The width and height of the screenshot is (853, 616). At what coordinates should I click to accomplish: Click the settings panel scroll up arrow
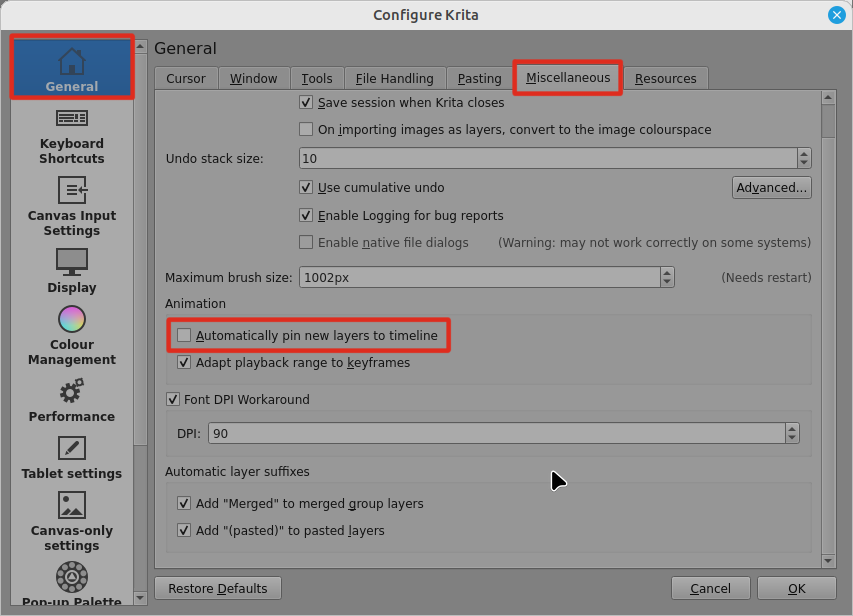tap(828, 98)
